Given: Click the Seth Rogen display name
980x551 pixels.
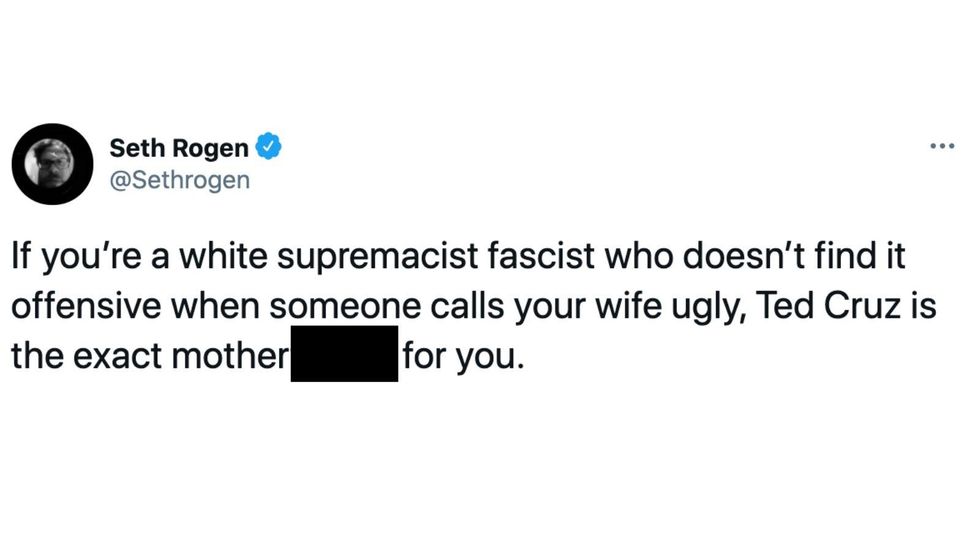Looking at the screenshot, I should click(179, 148).
